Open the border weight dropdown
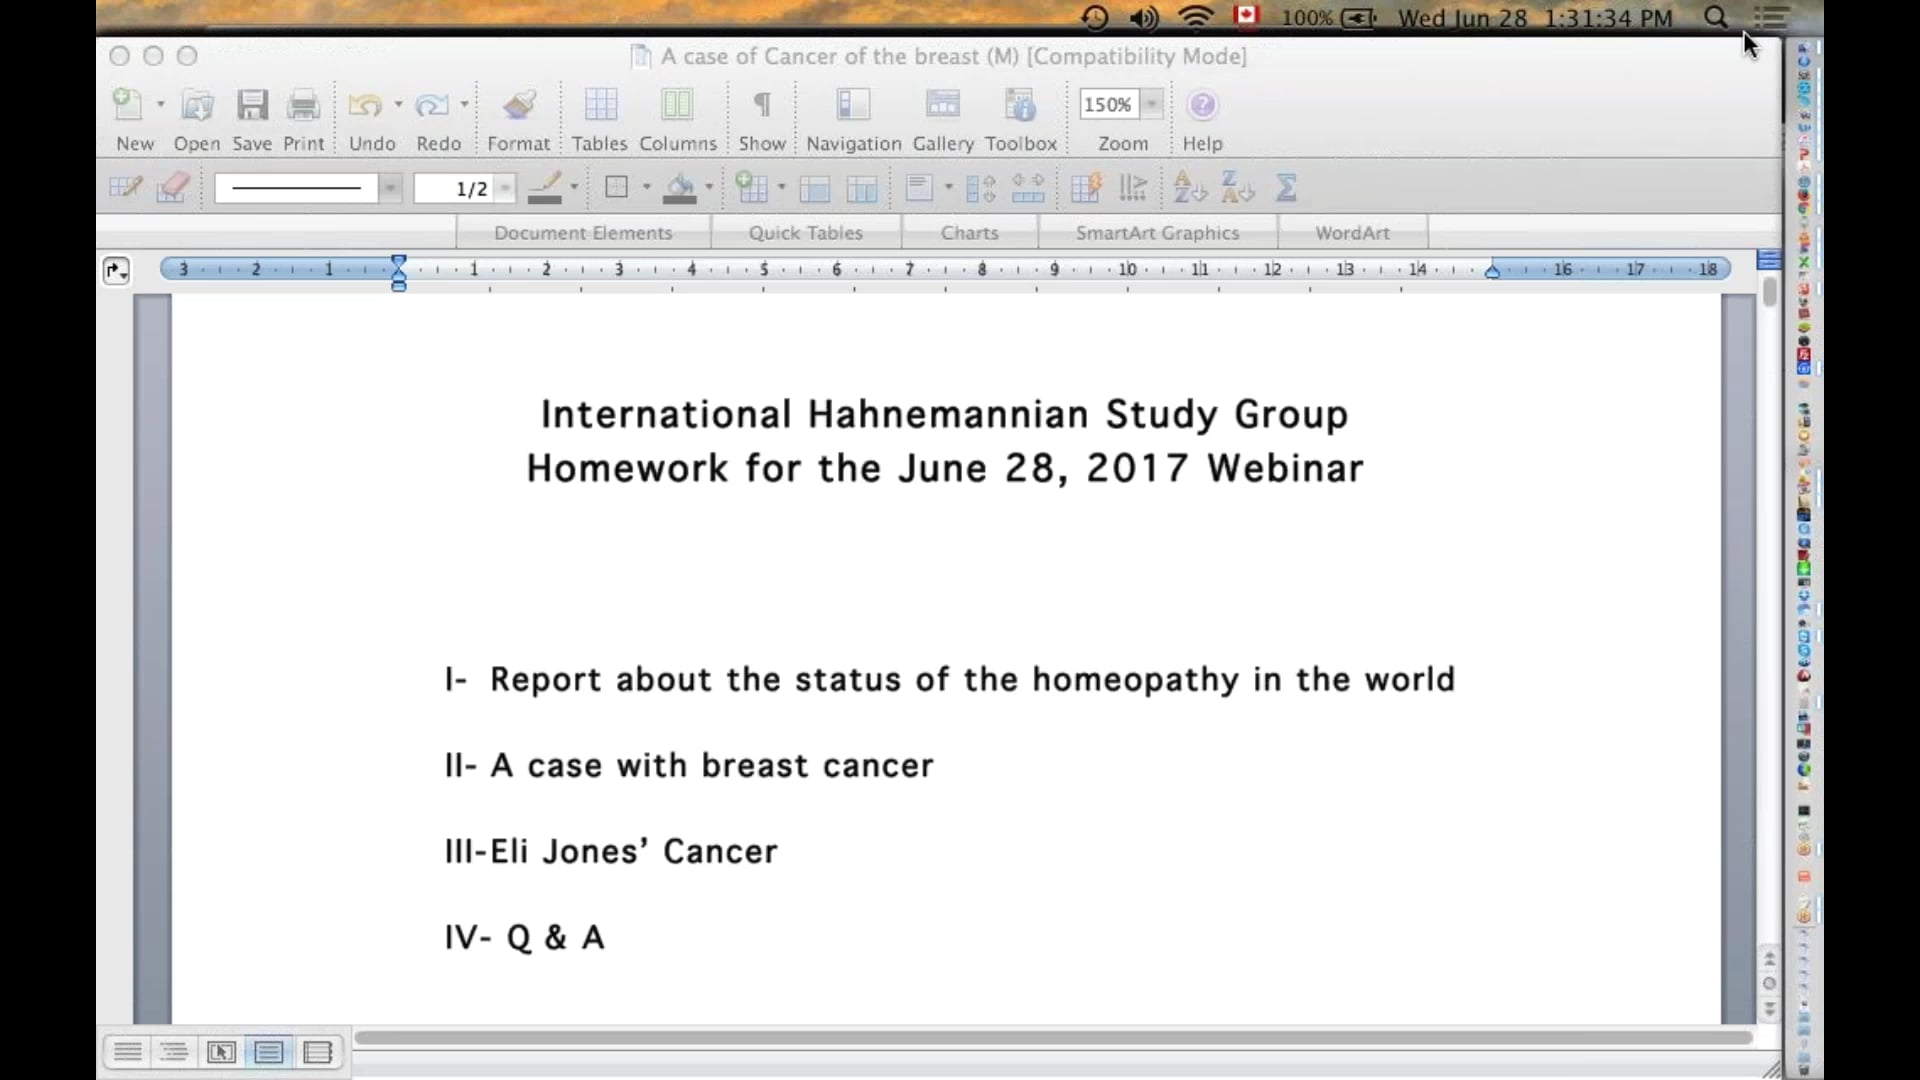 point(505,187)
